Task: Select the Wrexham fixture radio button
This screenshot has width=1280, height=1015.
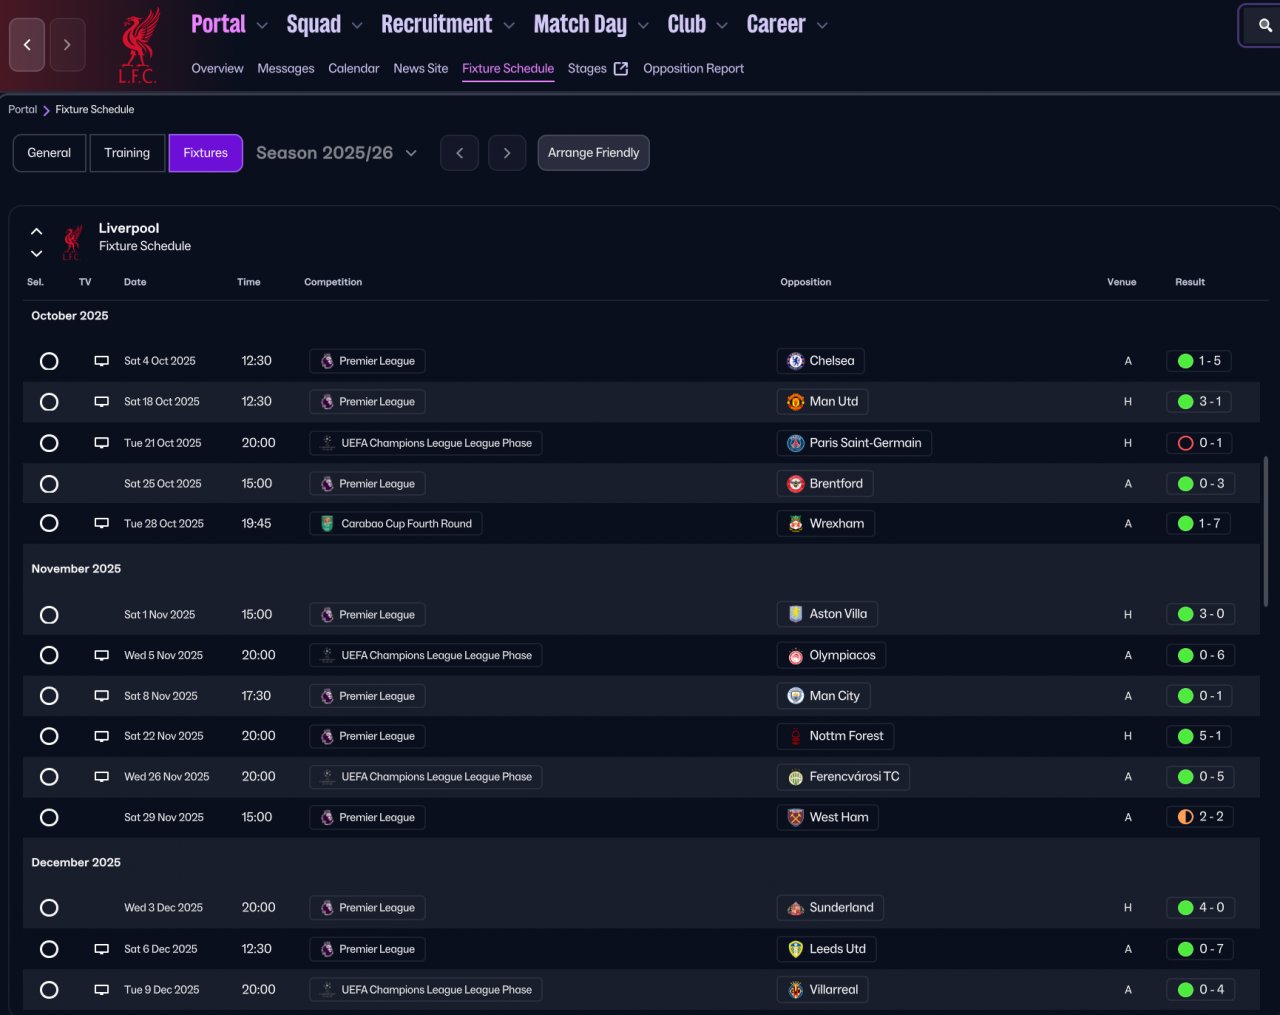Action: pyautogui.click(x=49, y=523)
